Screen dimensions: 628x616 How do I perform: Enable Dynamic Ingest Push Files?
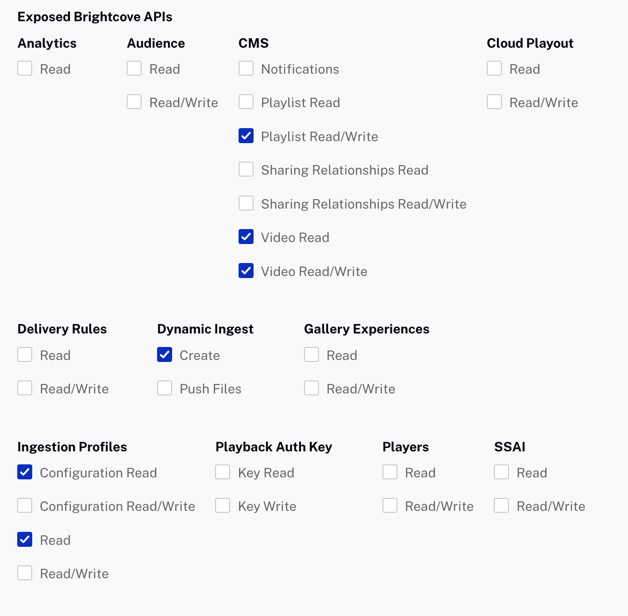165,388
